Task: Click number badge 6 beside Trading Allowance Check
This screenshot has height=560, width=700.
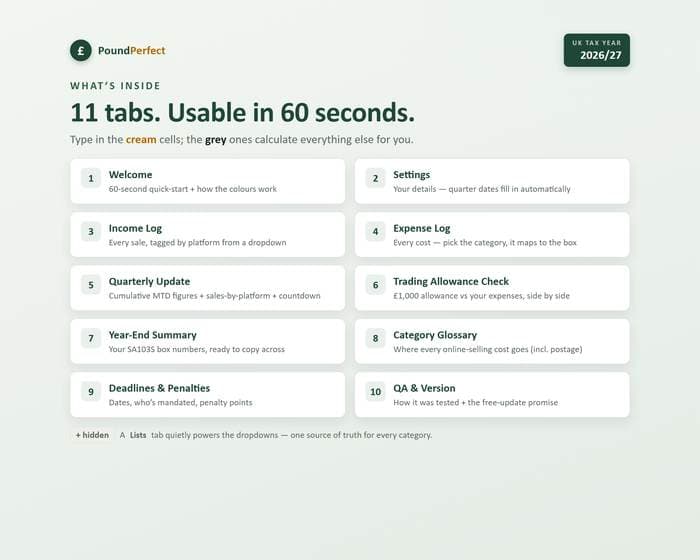Action: click(x=375, y=285)
